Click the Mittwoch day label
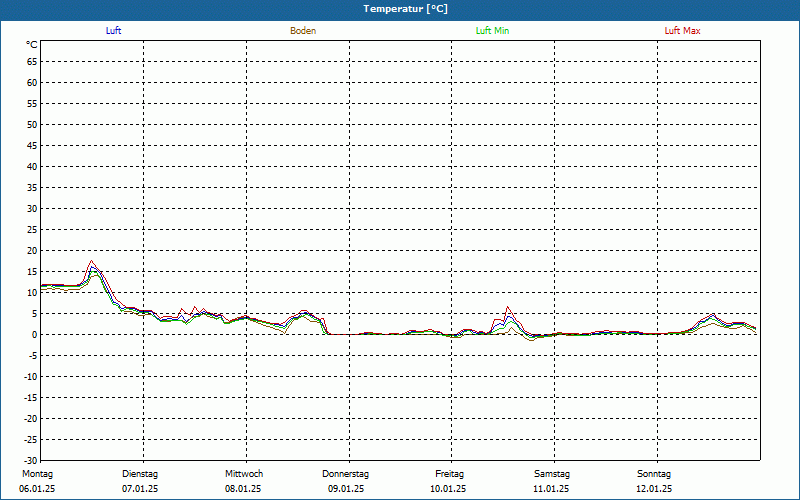This screenshot has width=800, height=500. [244, 474]
